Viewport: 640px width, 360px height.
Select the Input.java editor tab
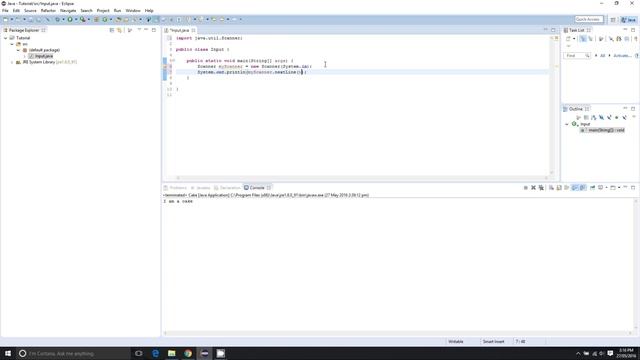(180, 30)
